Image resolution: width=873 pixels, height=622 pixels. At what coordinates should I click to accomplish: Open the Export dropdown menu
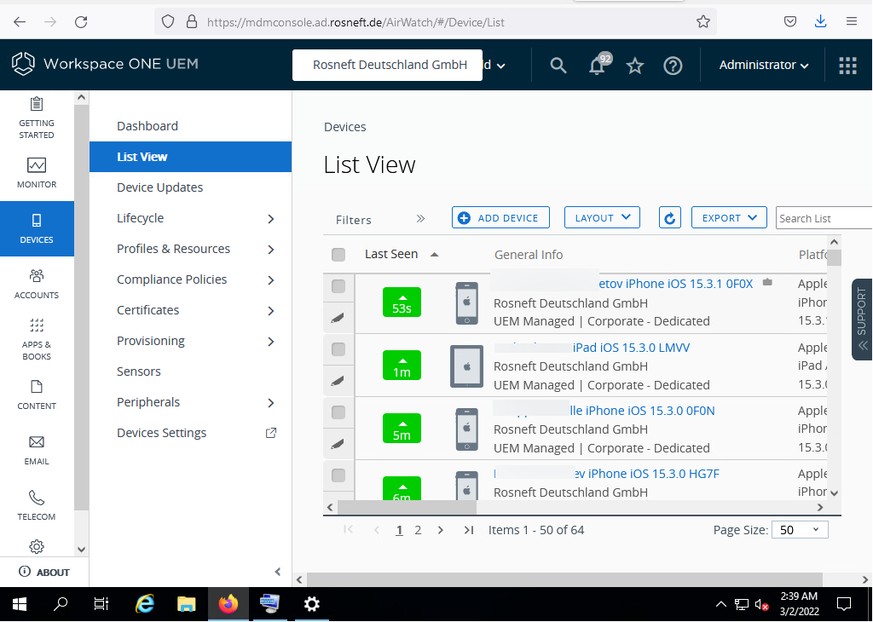[728, 218]
